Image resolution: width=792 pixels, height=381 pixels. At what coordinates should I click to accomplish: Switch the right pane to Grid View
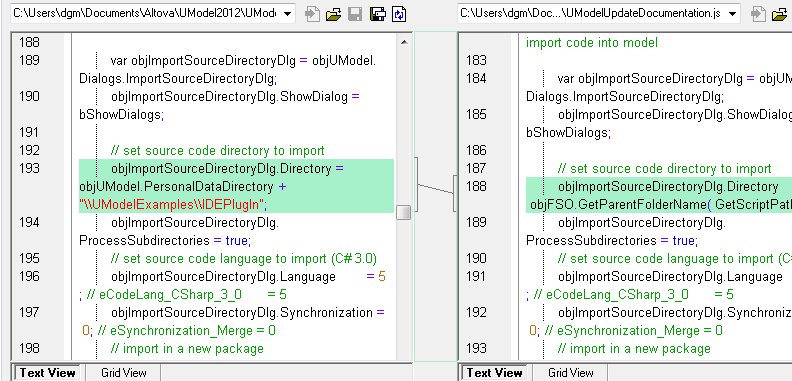pos(570,373)
